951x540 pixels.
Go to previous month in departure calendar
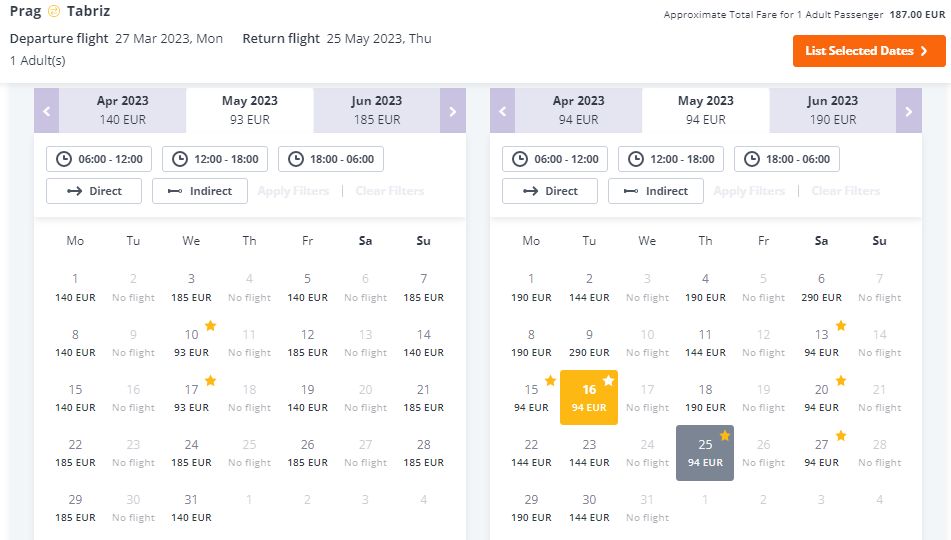[x=46, y=110]
